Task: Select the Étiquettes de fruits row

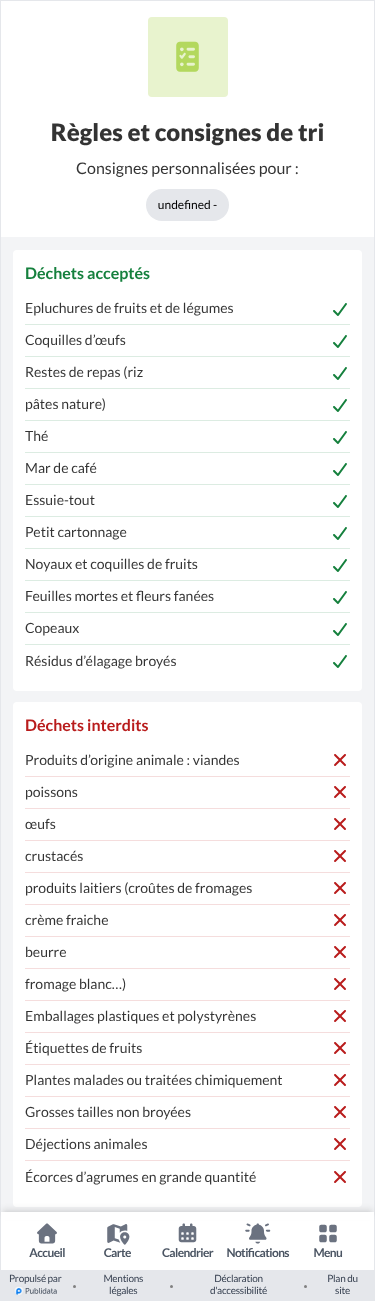Action: pos(187,1048)
